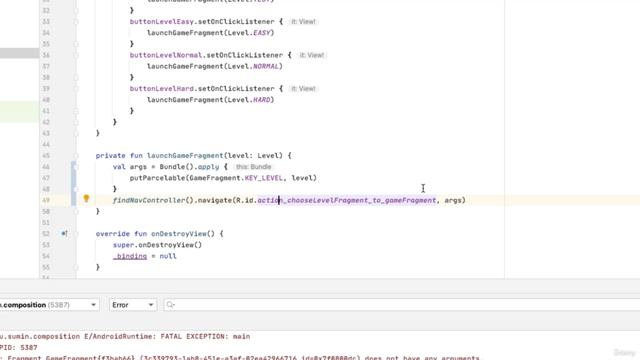Fold the onDestroyView function at line 52
Viewport: 640px width, 360px height.
click(x=76, y=234)
